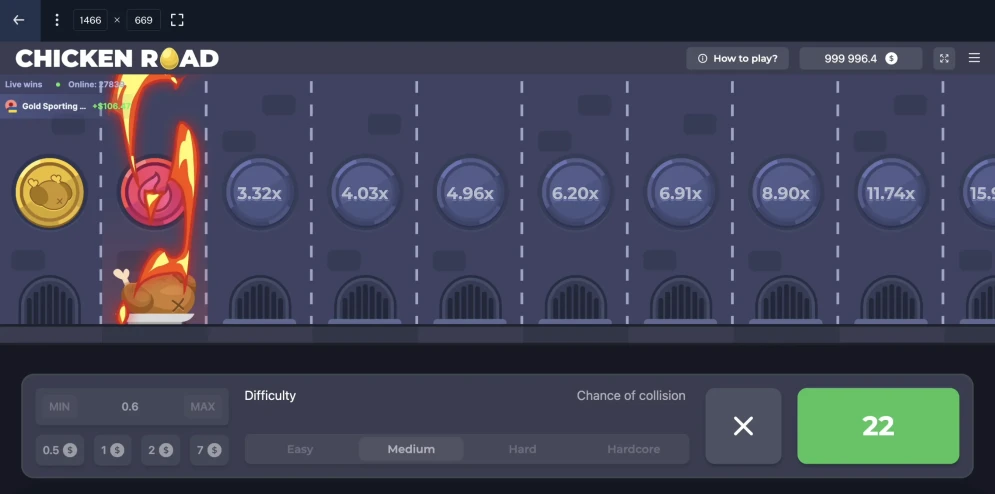Click the sewer grate below 6.91x
The height and width of the screenshot is (494, 995).
tap(680, 300)
